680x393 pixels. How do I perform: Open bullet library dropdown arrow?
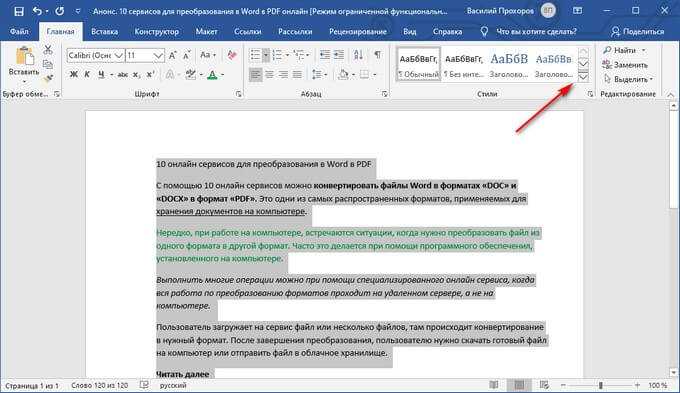coord(266,55)
